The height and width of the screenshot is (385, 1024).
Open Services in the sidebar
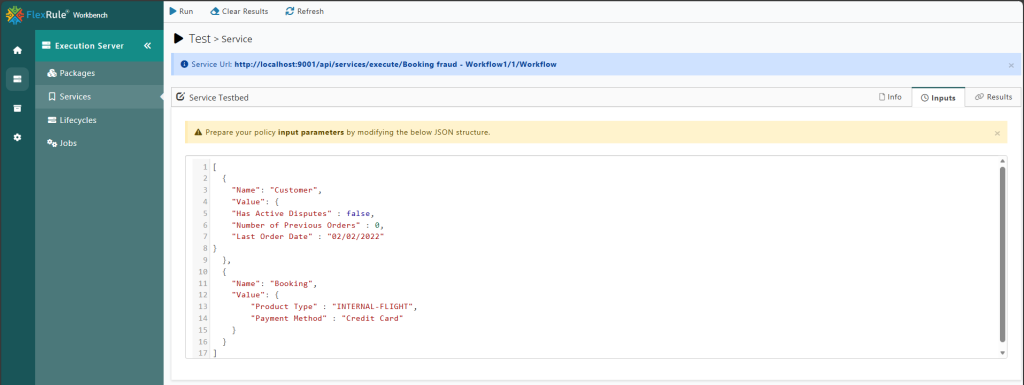pyautogui.click(x=99, y=97)
